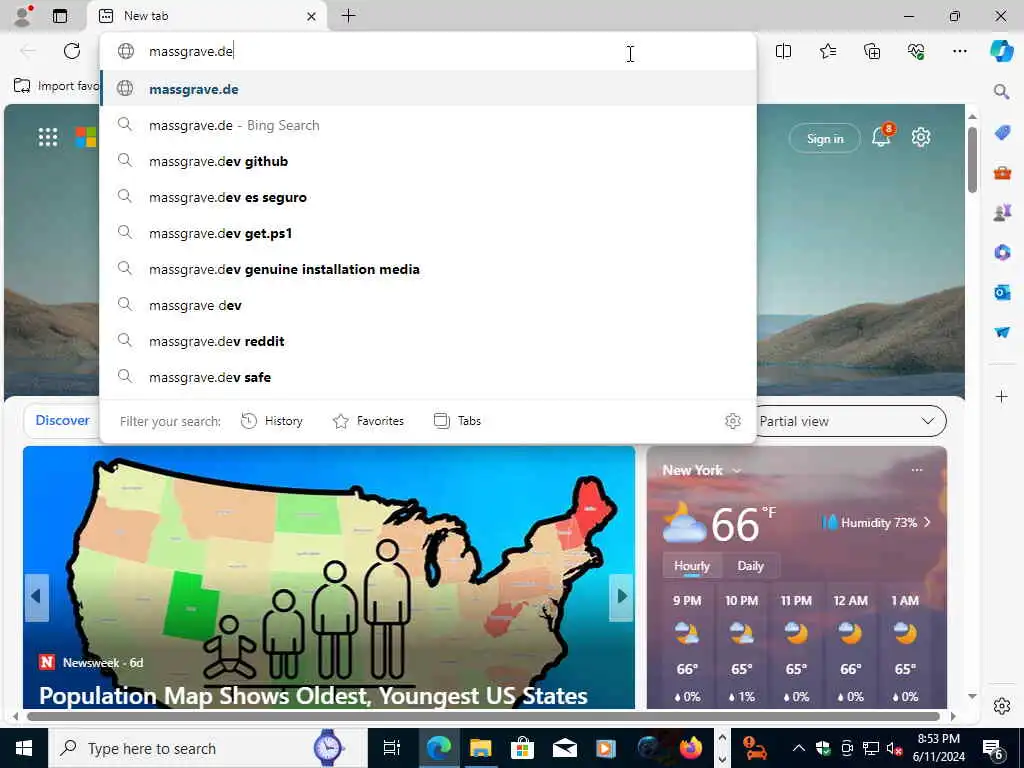
Task: Click the address bar text field
Action: tap(428, 51)
